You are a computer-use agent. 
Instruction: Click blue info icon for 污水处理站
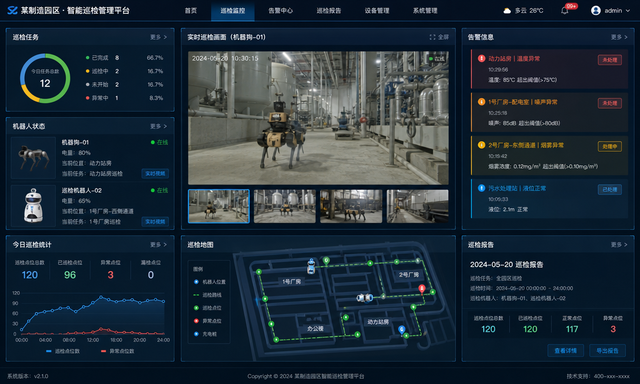(481, 188)
